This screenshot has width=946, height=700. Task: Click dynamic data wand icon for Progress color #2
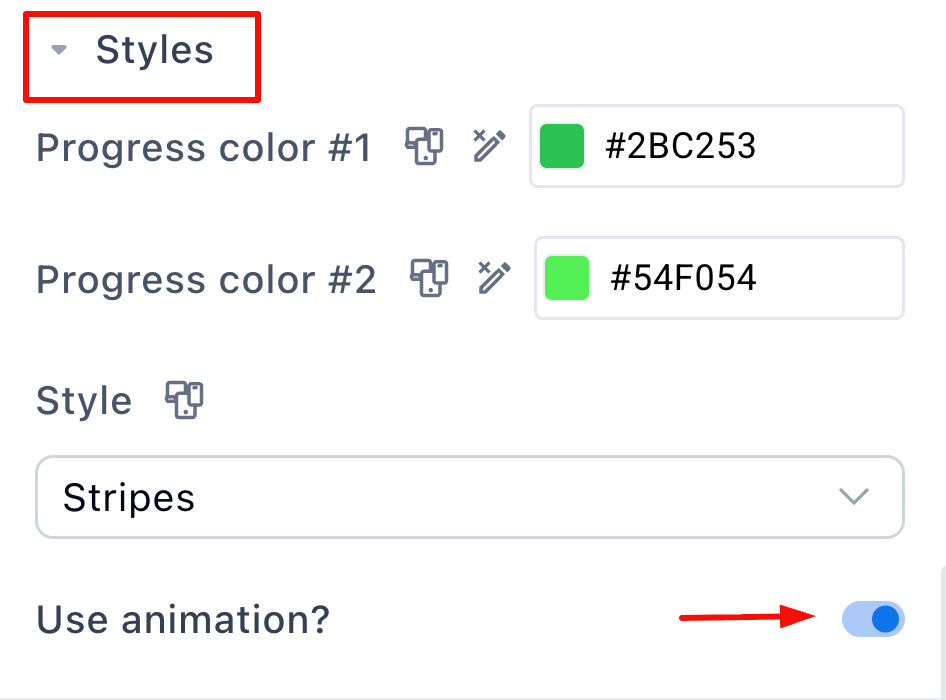click(494, 278)
